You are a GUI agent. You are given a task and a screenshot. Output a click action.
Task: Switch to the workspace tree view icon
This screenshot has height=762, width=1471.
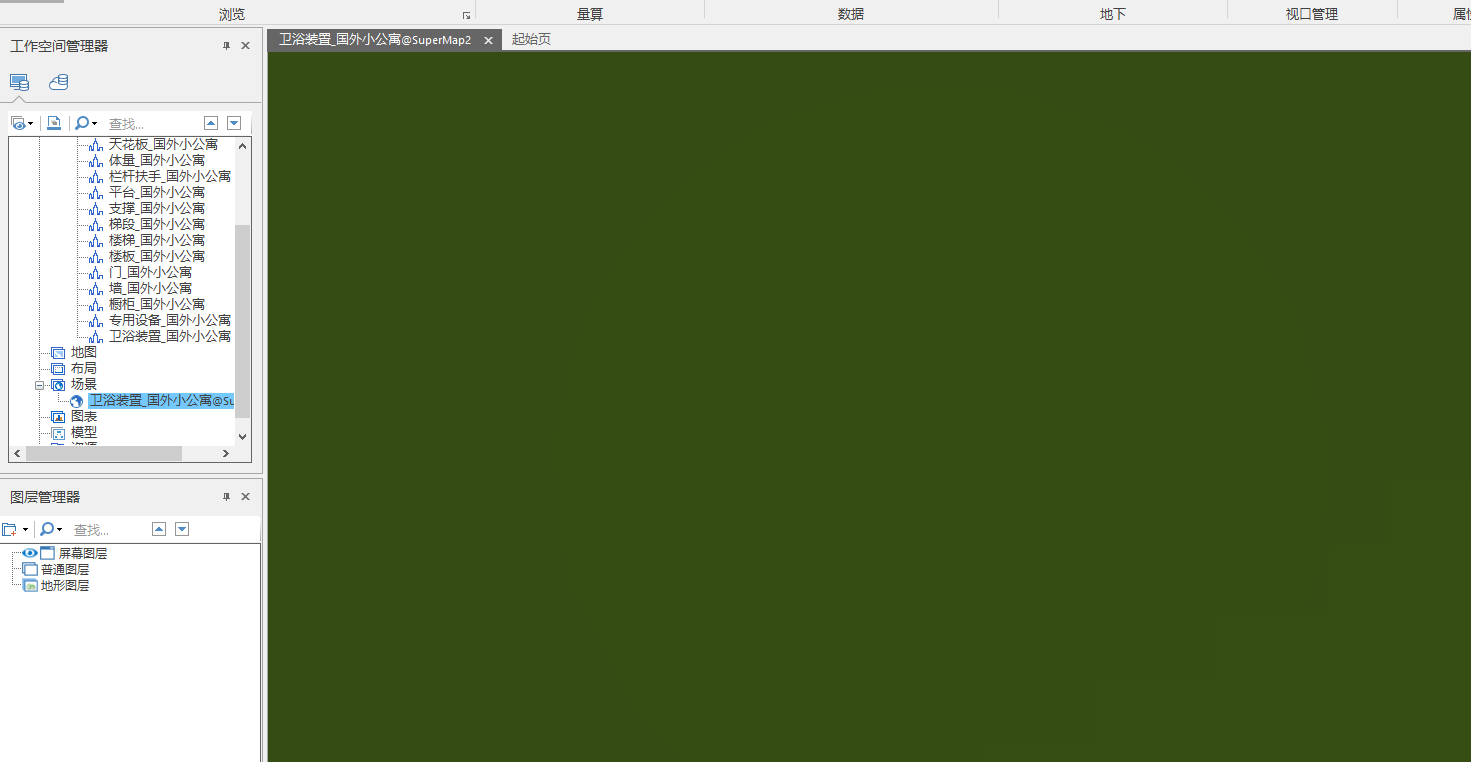[x=19, y=82]
